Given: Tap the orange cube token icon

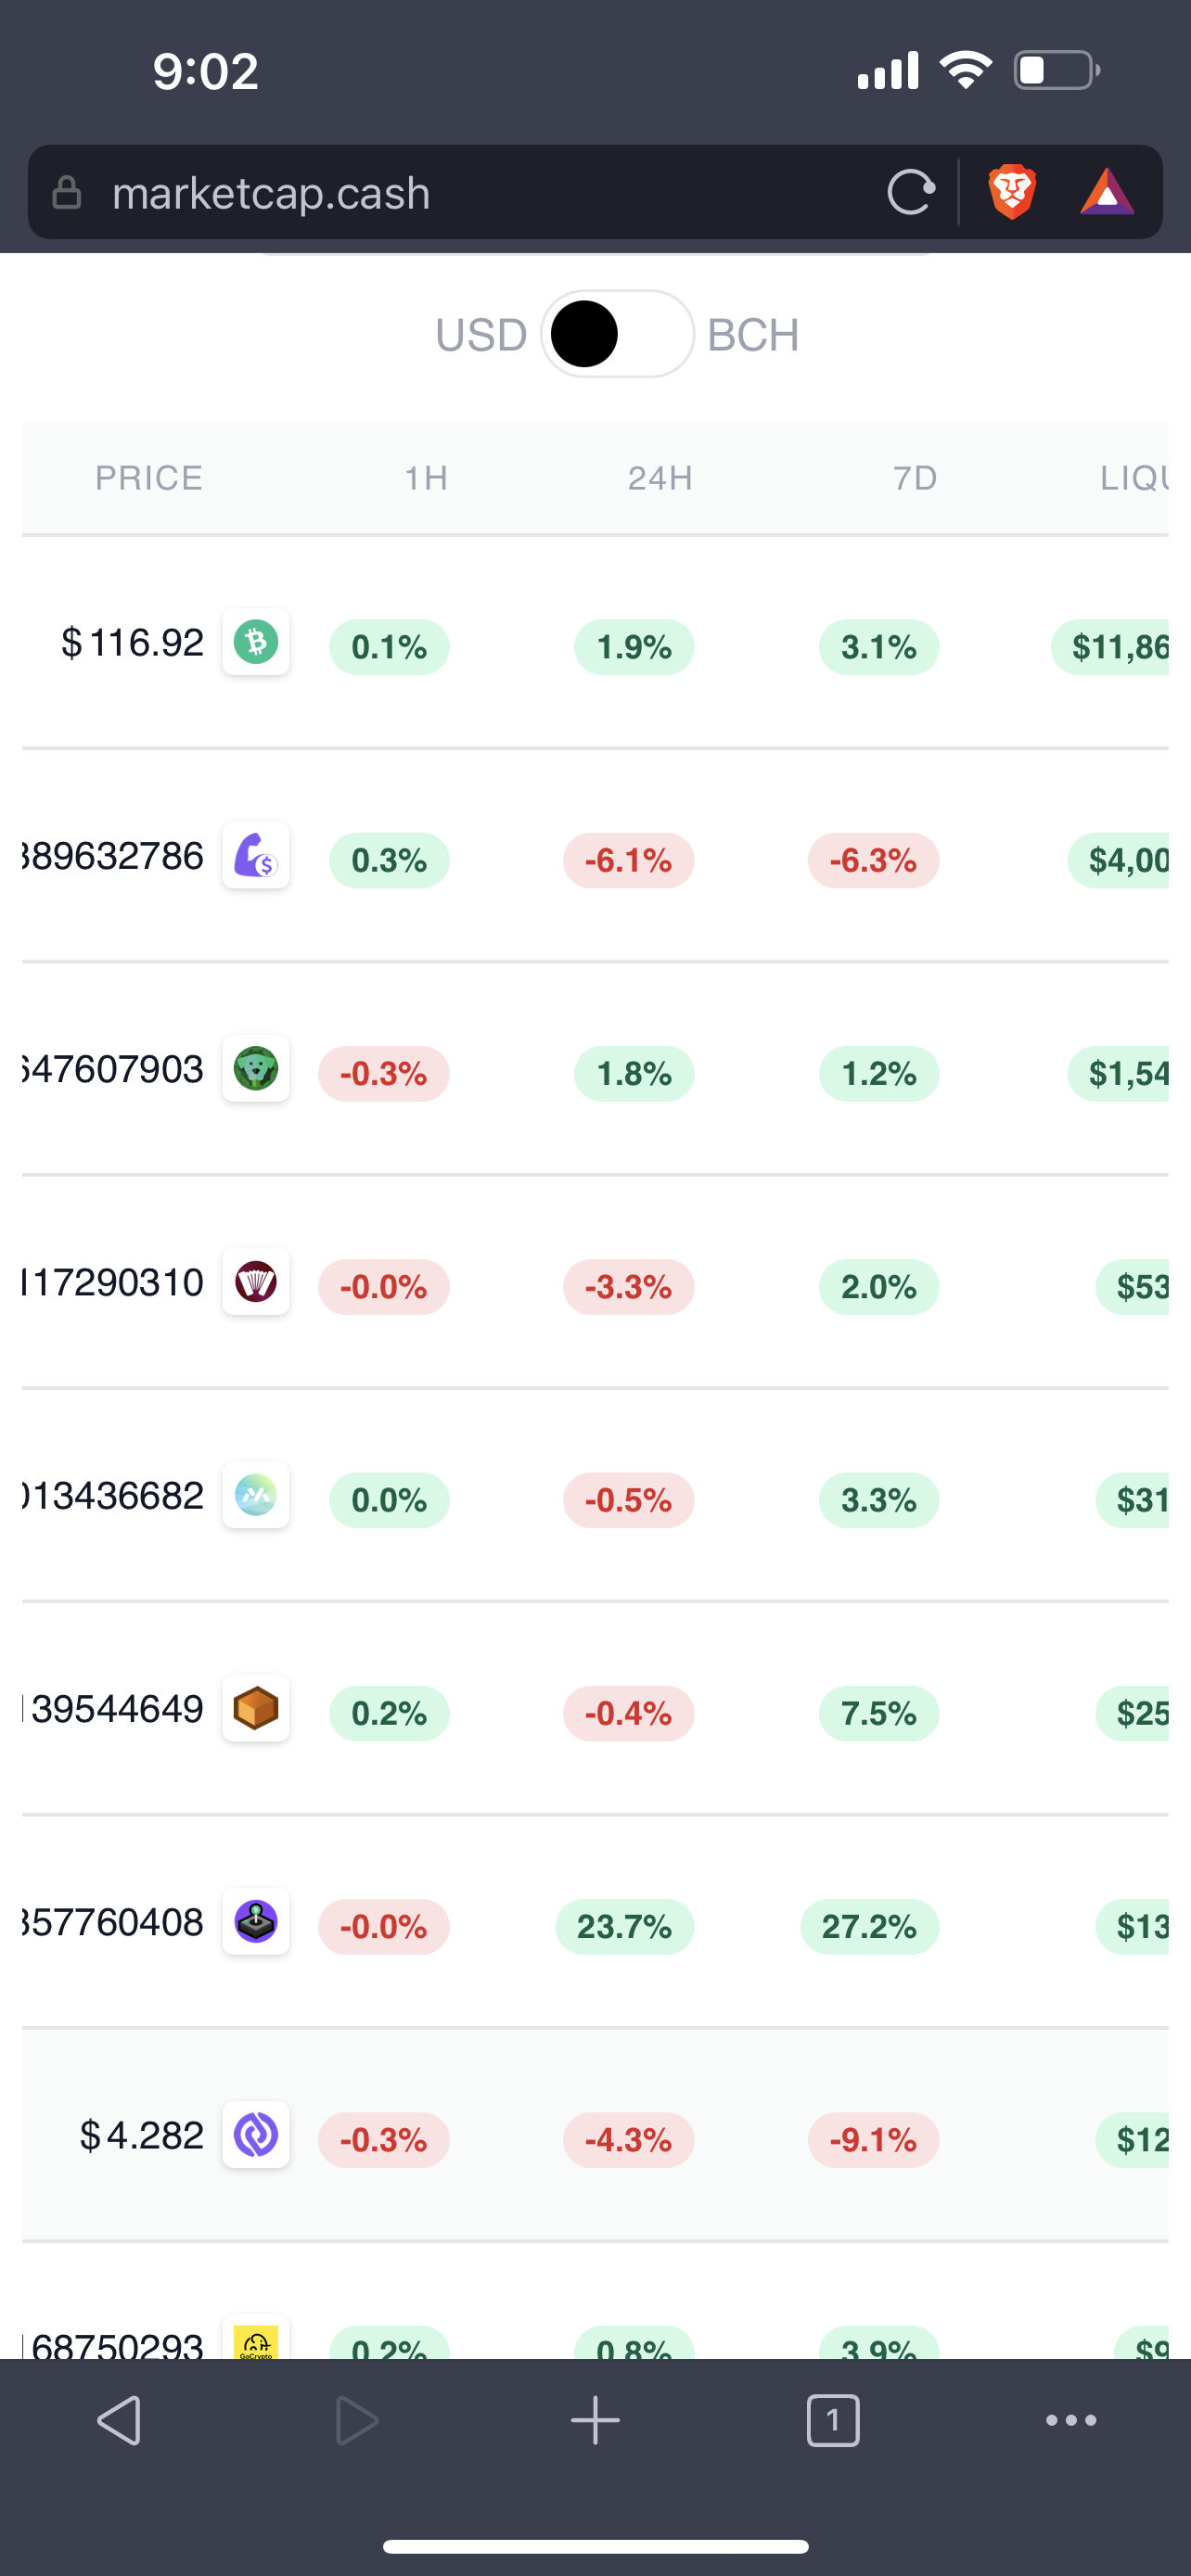Looking at the screenshot, I should point(256,1708).
